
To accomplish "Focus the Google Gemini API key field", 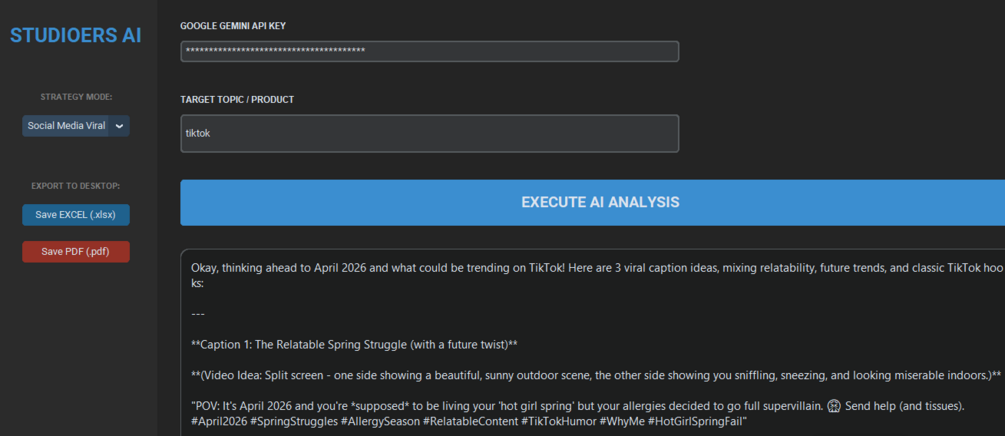I will (x=429, y=51).
